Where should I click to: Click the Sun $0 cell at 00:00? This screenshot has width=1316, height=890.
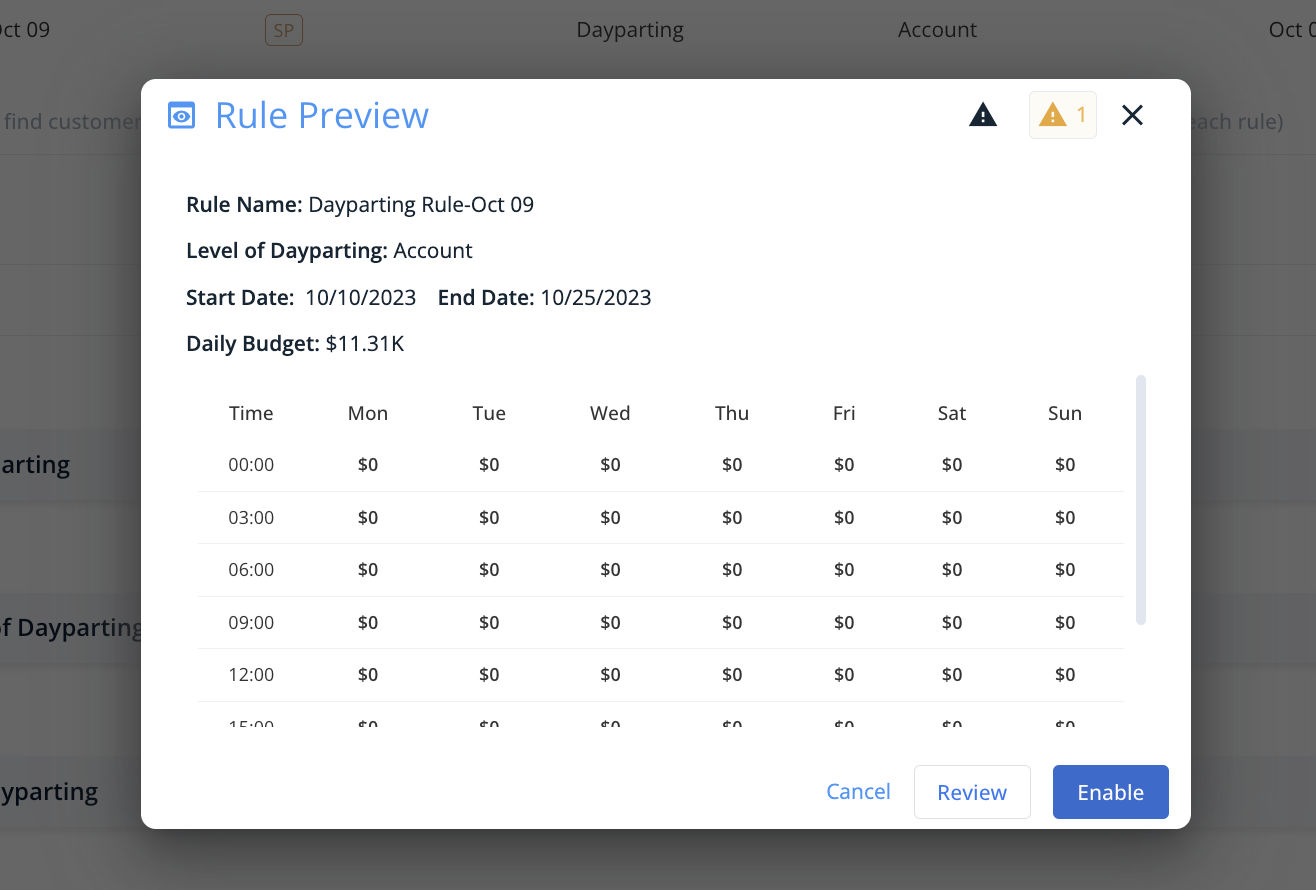(1065, 465)
